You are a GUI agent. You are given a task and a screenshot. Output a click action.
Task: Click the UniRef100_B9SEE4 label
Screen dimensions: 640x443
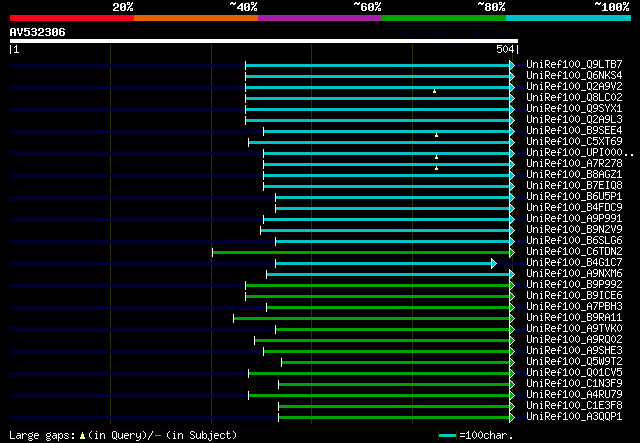click(x=574, y=130)
